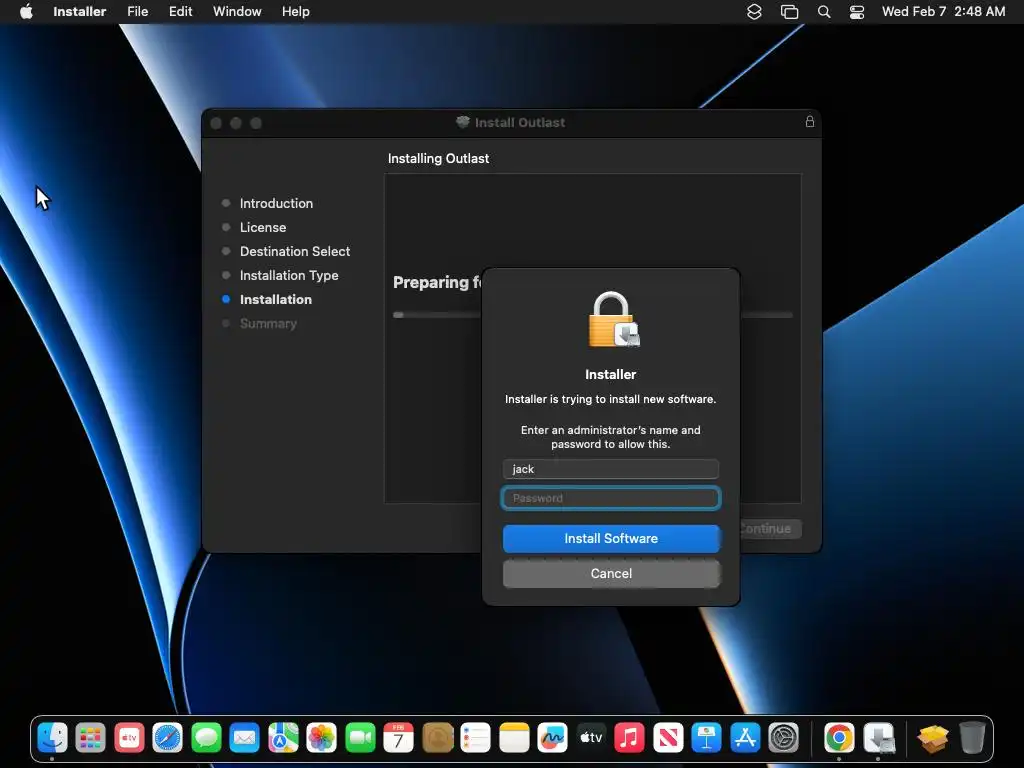The image size is (1024, 768).
Task: Open the News app icon
Action: pos(668,738)
